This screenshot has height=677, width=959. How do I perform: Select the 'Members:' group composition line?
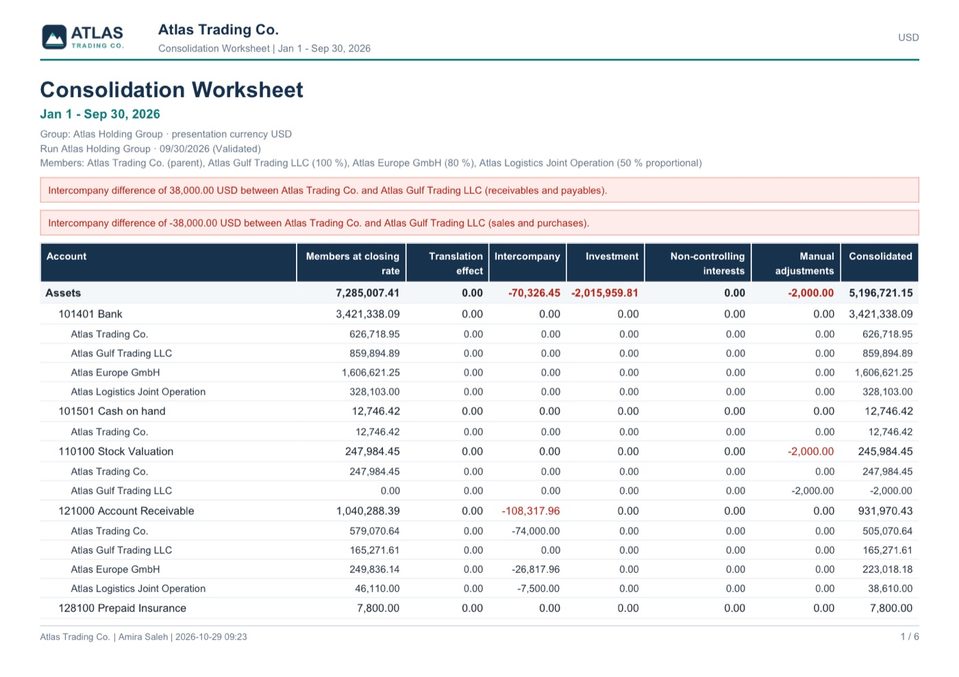pos(371,163)
